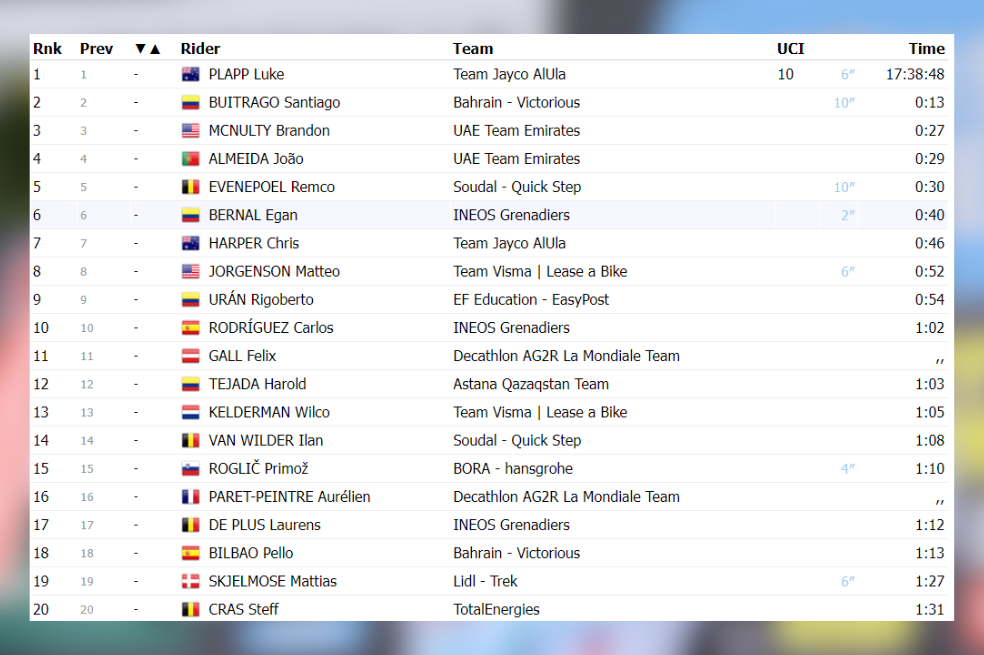The image size is (984, 655).
Task: Open EF Education - EasyPost team link
Action: 531,300
